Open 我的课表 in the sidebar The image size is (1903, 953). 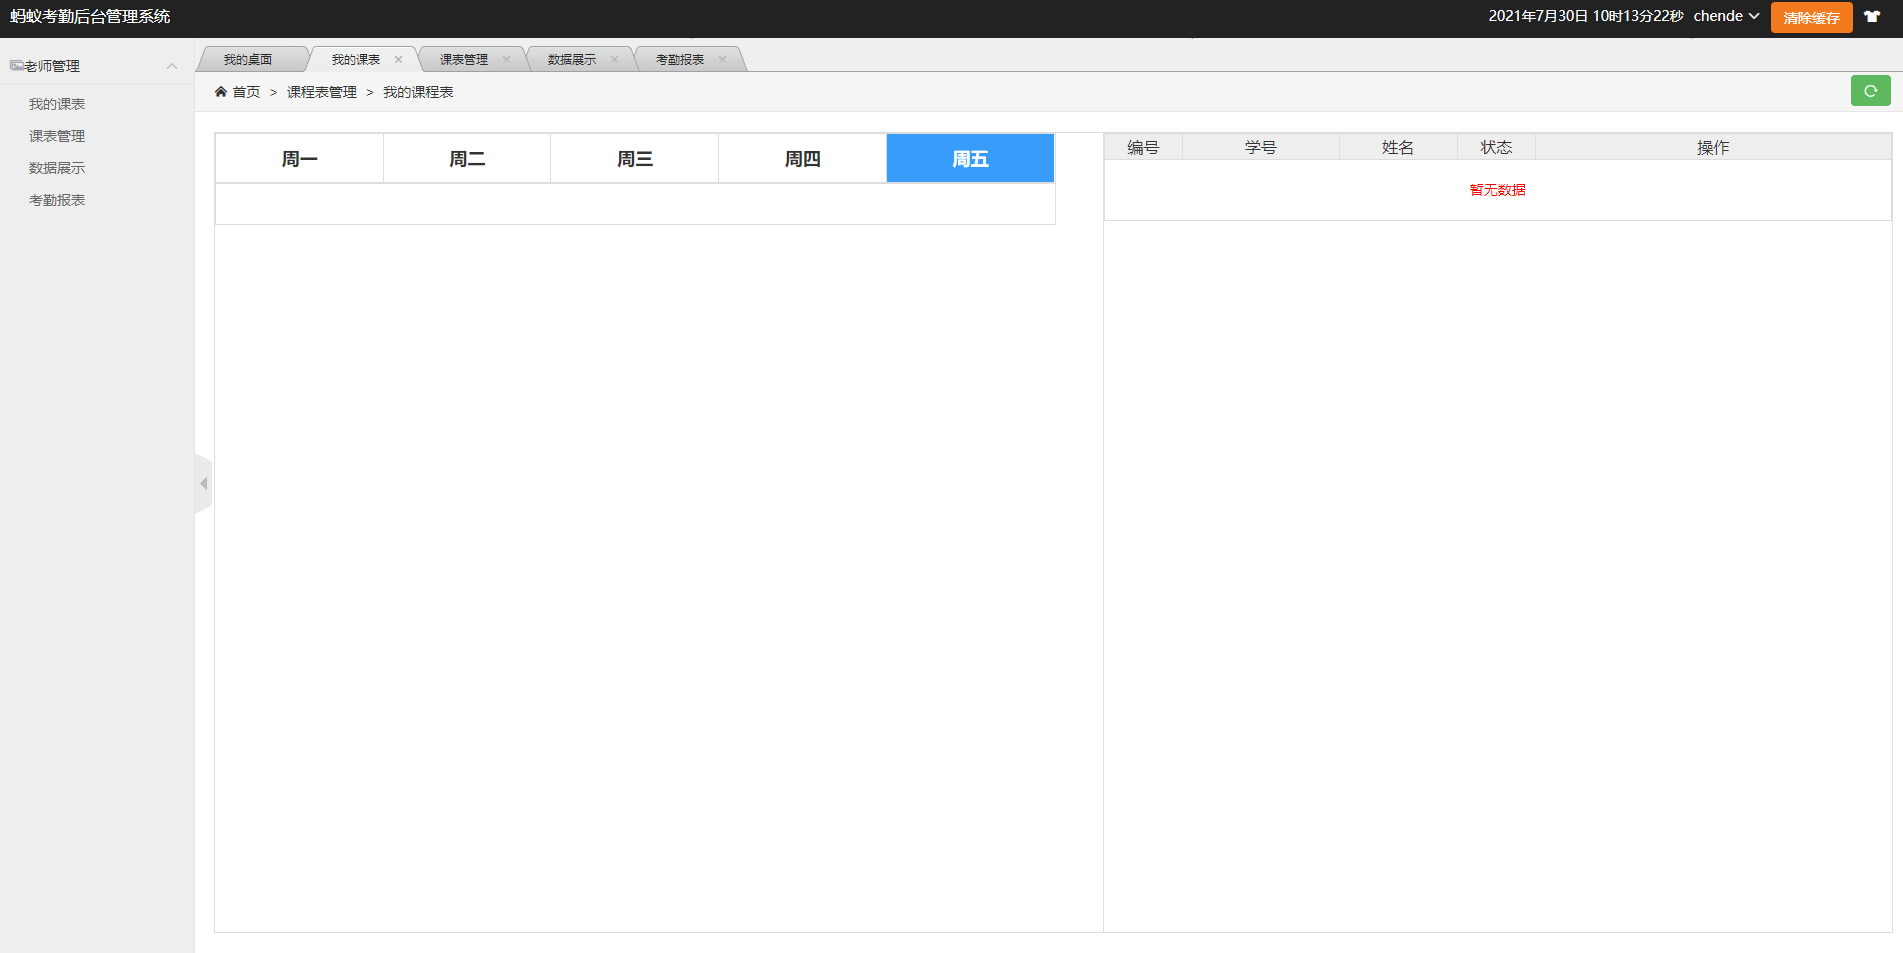[57, 104]
